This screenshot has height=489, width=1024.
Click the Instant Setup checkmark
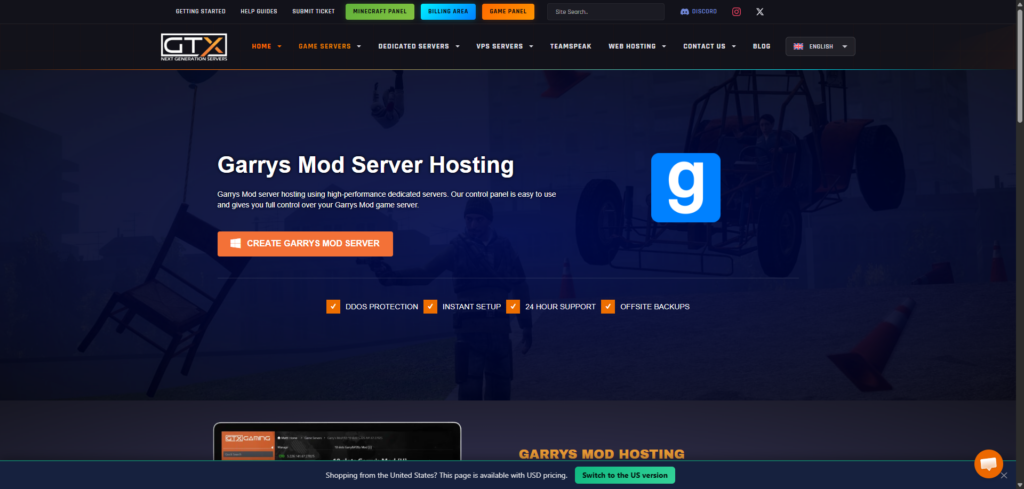[x=430, y=306]
